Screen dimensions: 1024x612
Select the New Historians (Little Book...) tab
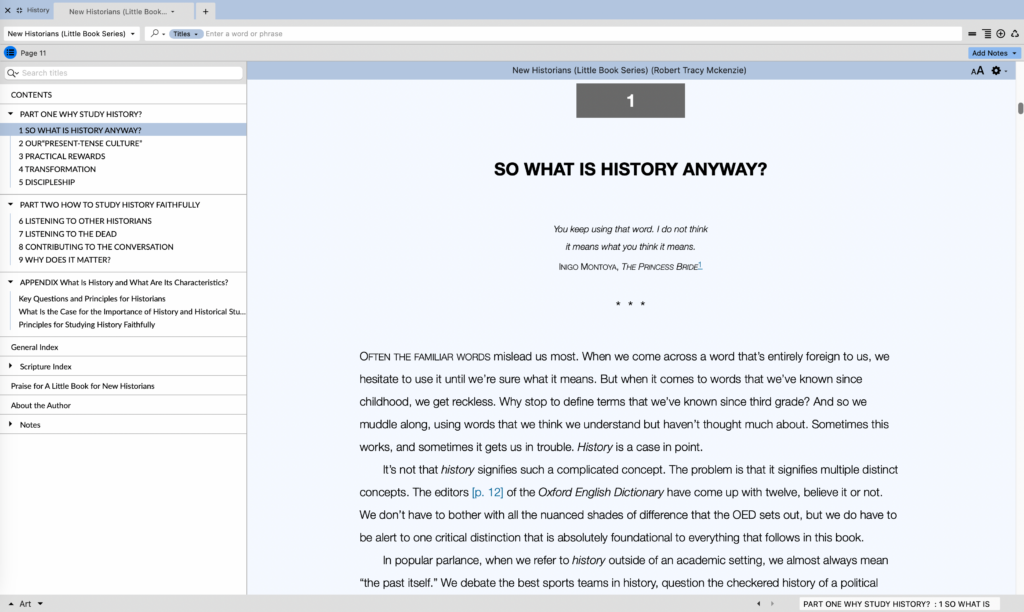(x=120, y=11)
